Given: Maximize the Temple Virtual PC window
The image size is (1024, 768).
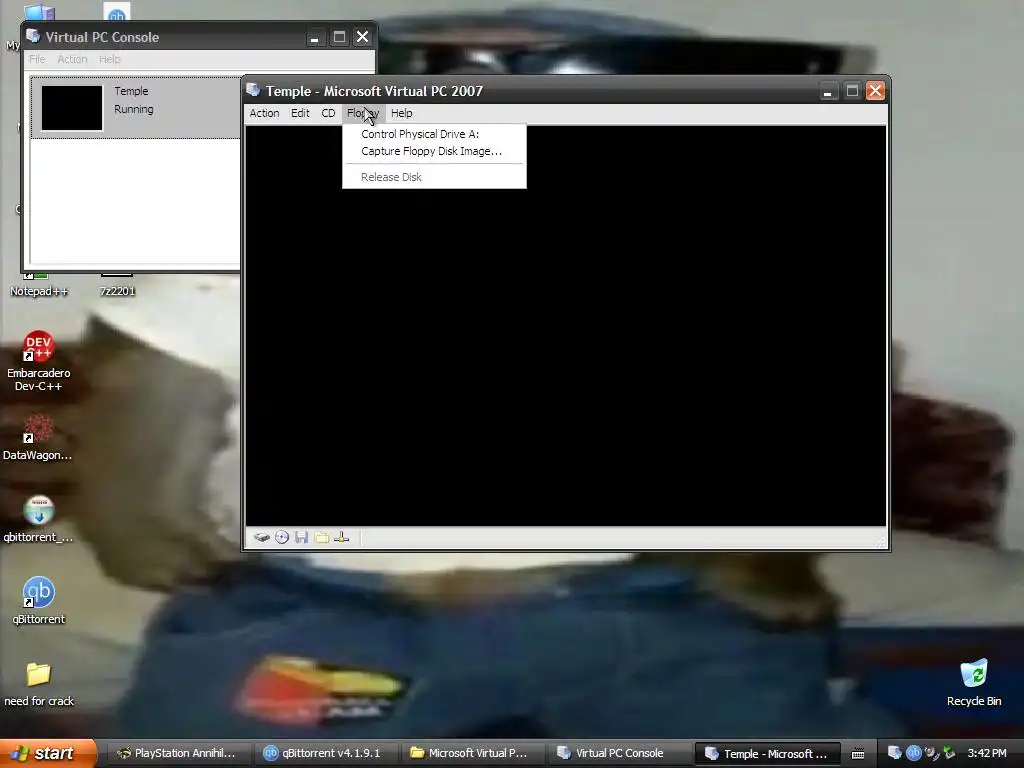Looking at the screenshot, I should [x=852, y=91].
